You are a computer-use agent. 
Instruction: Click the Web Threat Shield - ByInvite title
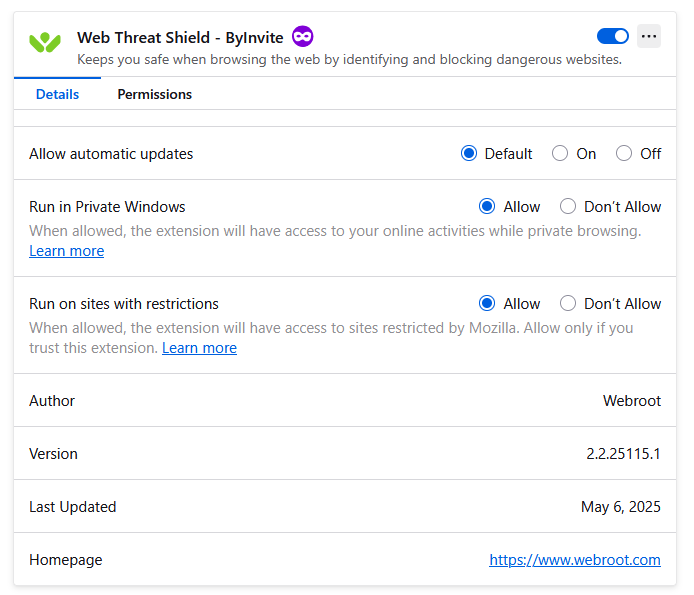pos(180,38)
